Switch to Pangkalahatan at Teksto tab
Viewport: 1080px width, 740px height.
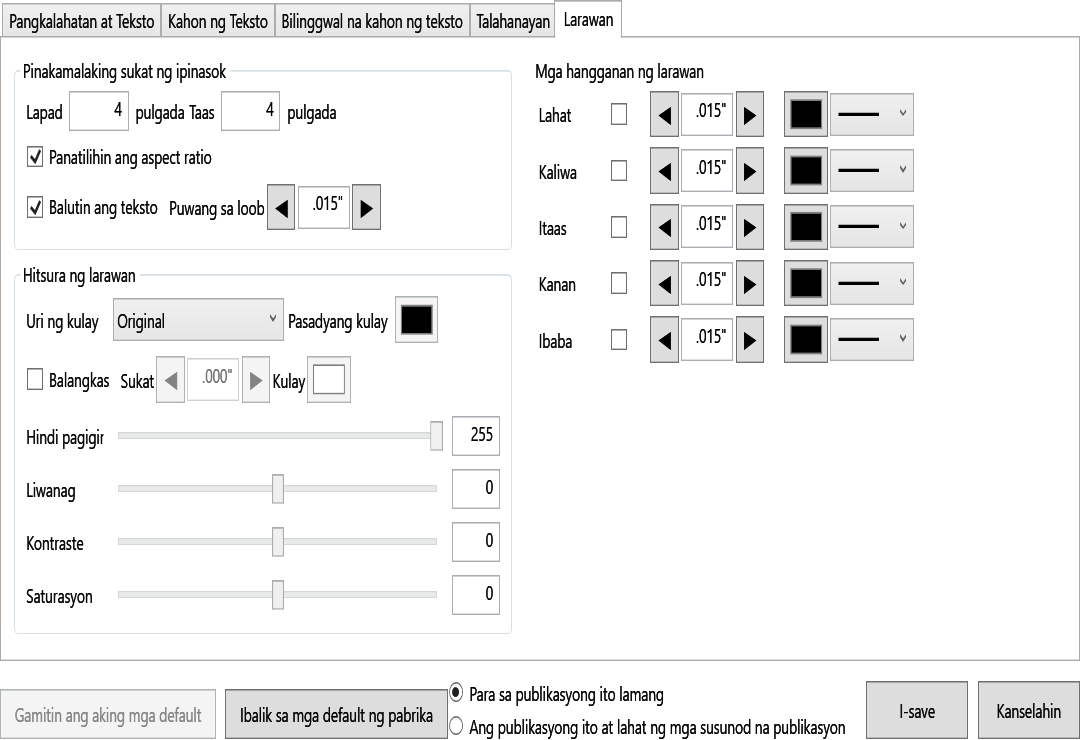[81, 21]
